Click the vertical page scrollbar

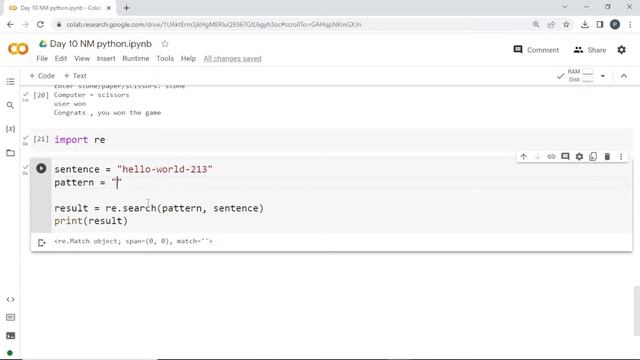(x=637, y=310)
